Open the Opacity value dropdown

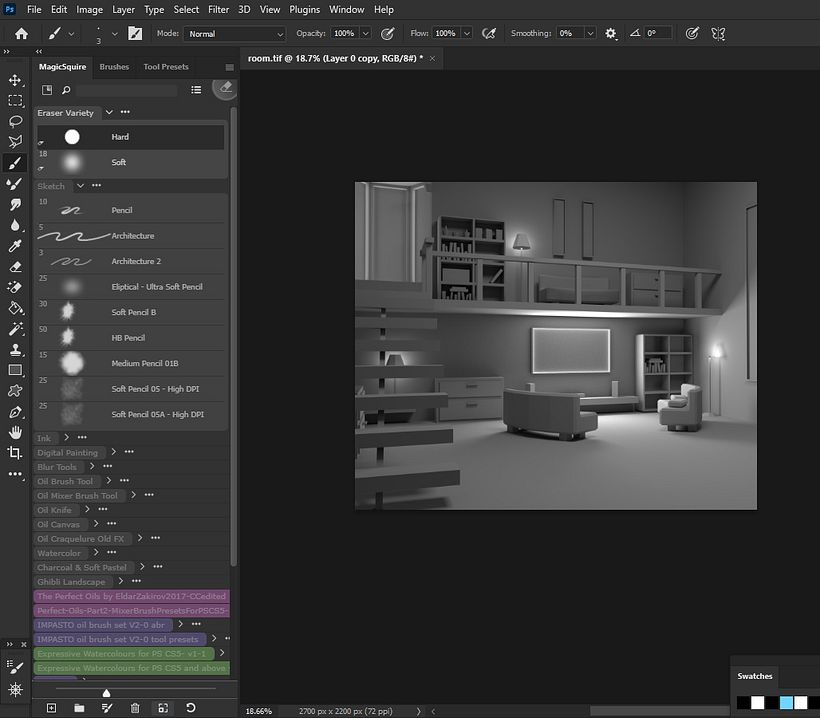[366, 33]
